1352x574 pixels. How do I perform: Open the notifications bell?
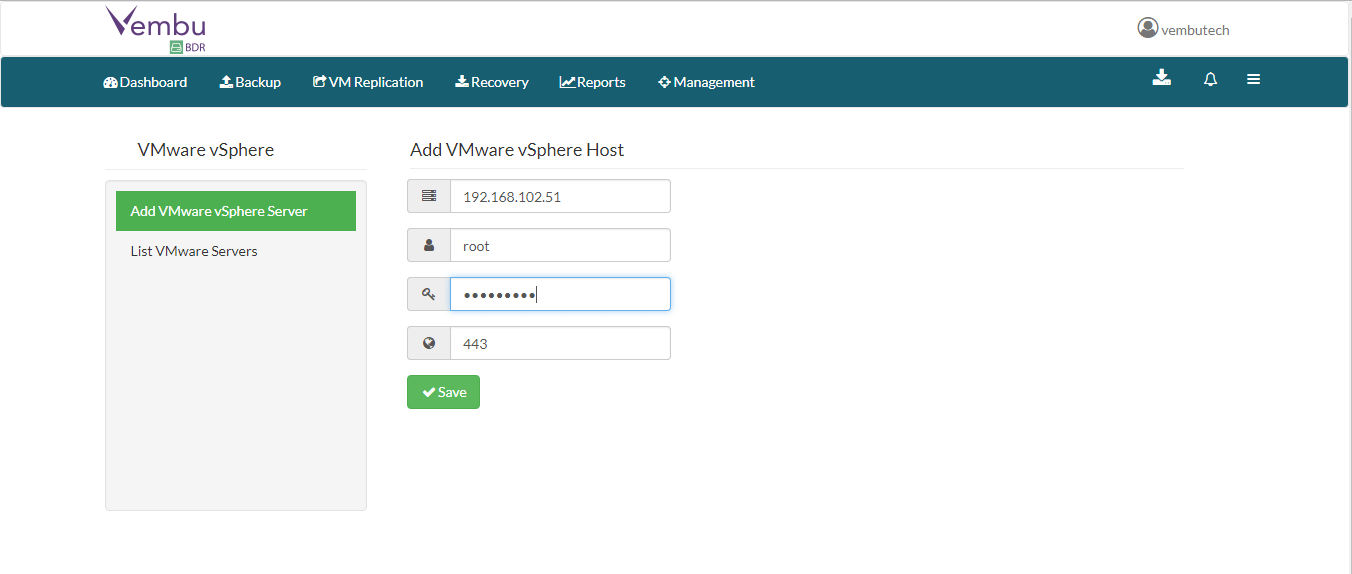point(1210,80)
